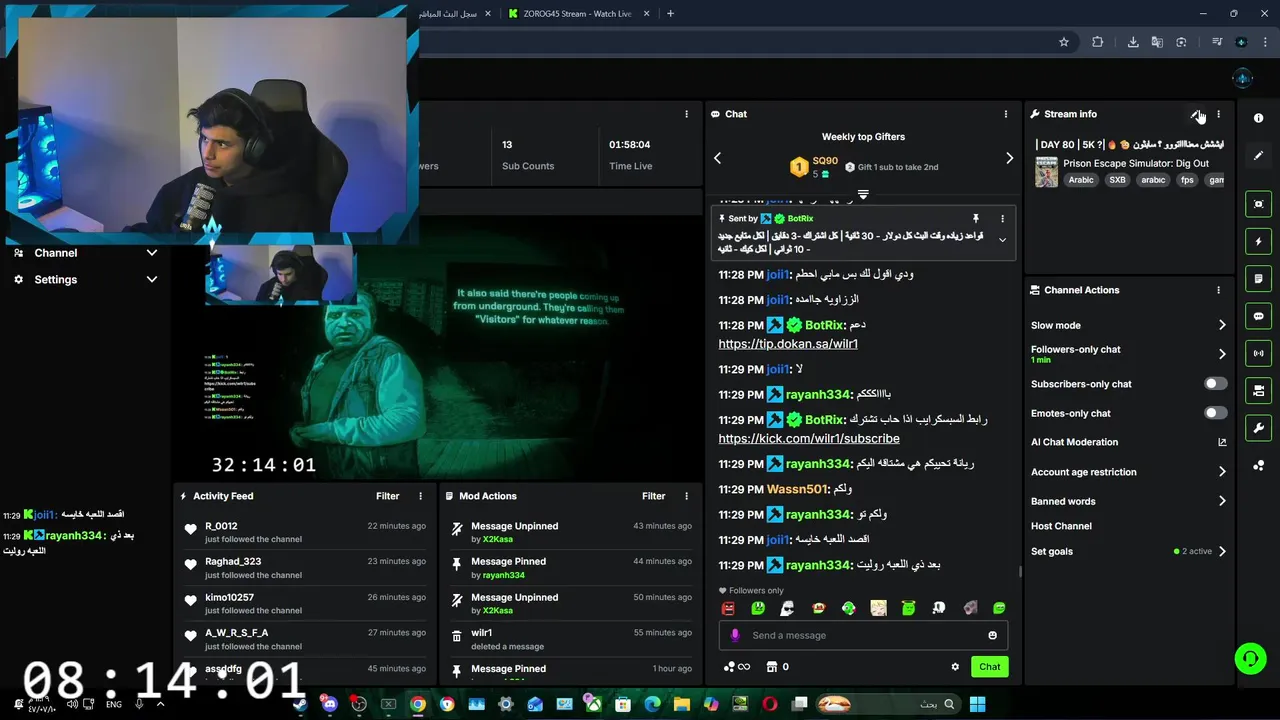Pick the red angry face emote
1280x720 pixels.
[728, 608]
